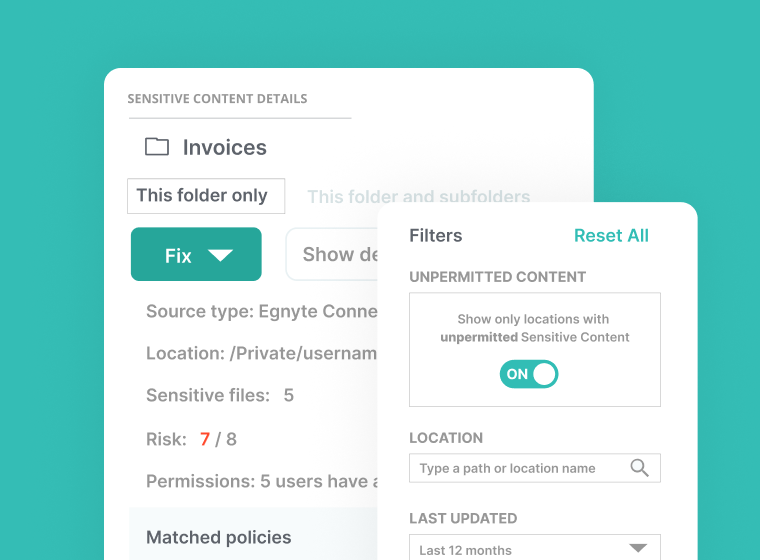The width and height of the screenshot is (760, 560).
Task: Click the Reset All link
Action: pos(611,236)
